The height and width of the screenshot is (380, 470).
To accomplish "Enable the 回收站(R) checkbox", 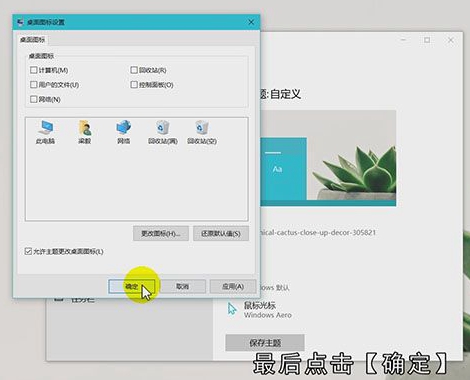I will (134, 70).
